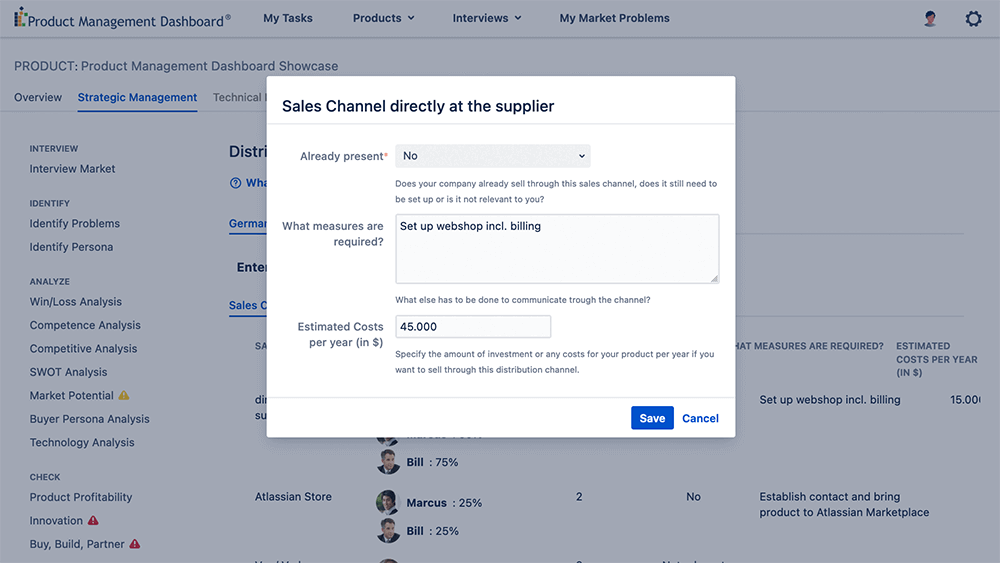Open Competitive Analysis in sidebar
The height and width of the screenshot is (563, 1000).
tap(83, 349)
